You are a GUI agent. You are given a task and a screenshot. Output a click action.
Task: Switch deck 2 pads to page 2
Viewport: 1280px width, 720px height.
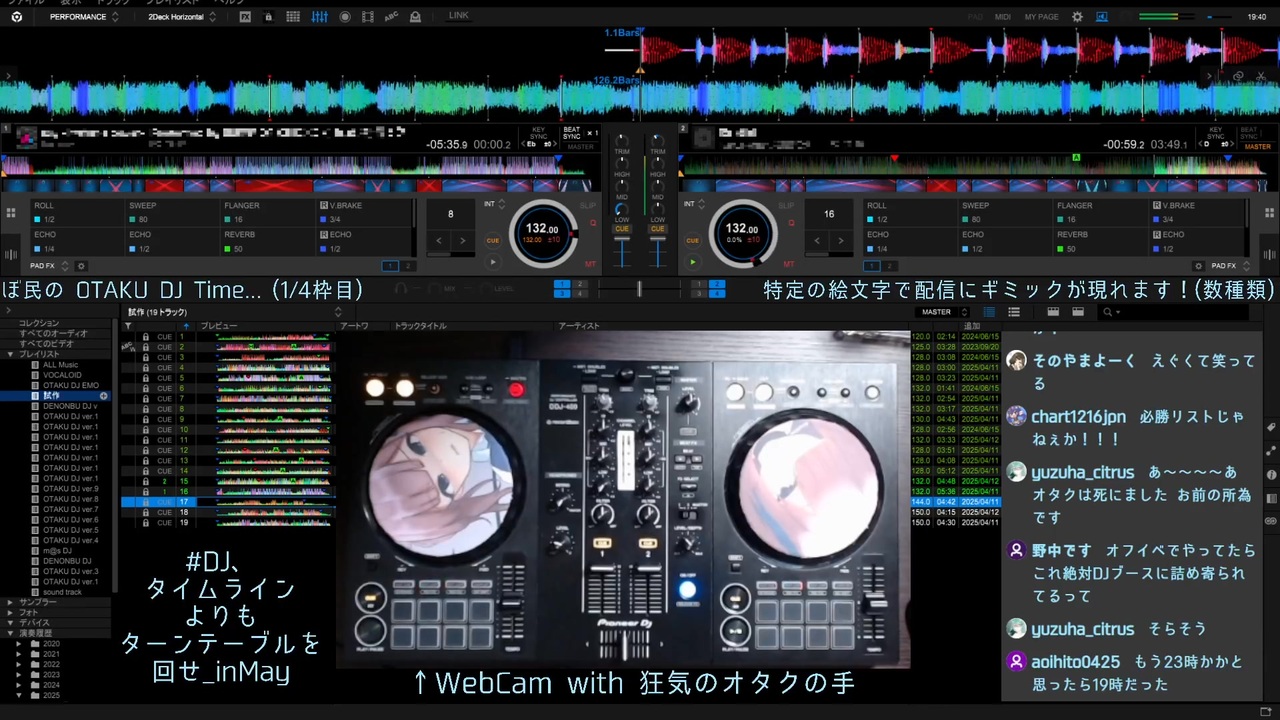[x=889, y=266]
